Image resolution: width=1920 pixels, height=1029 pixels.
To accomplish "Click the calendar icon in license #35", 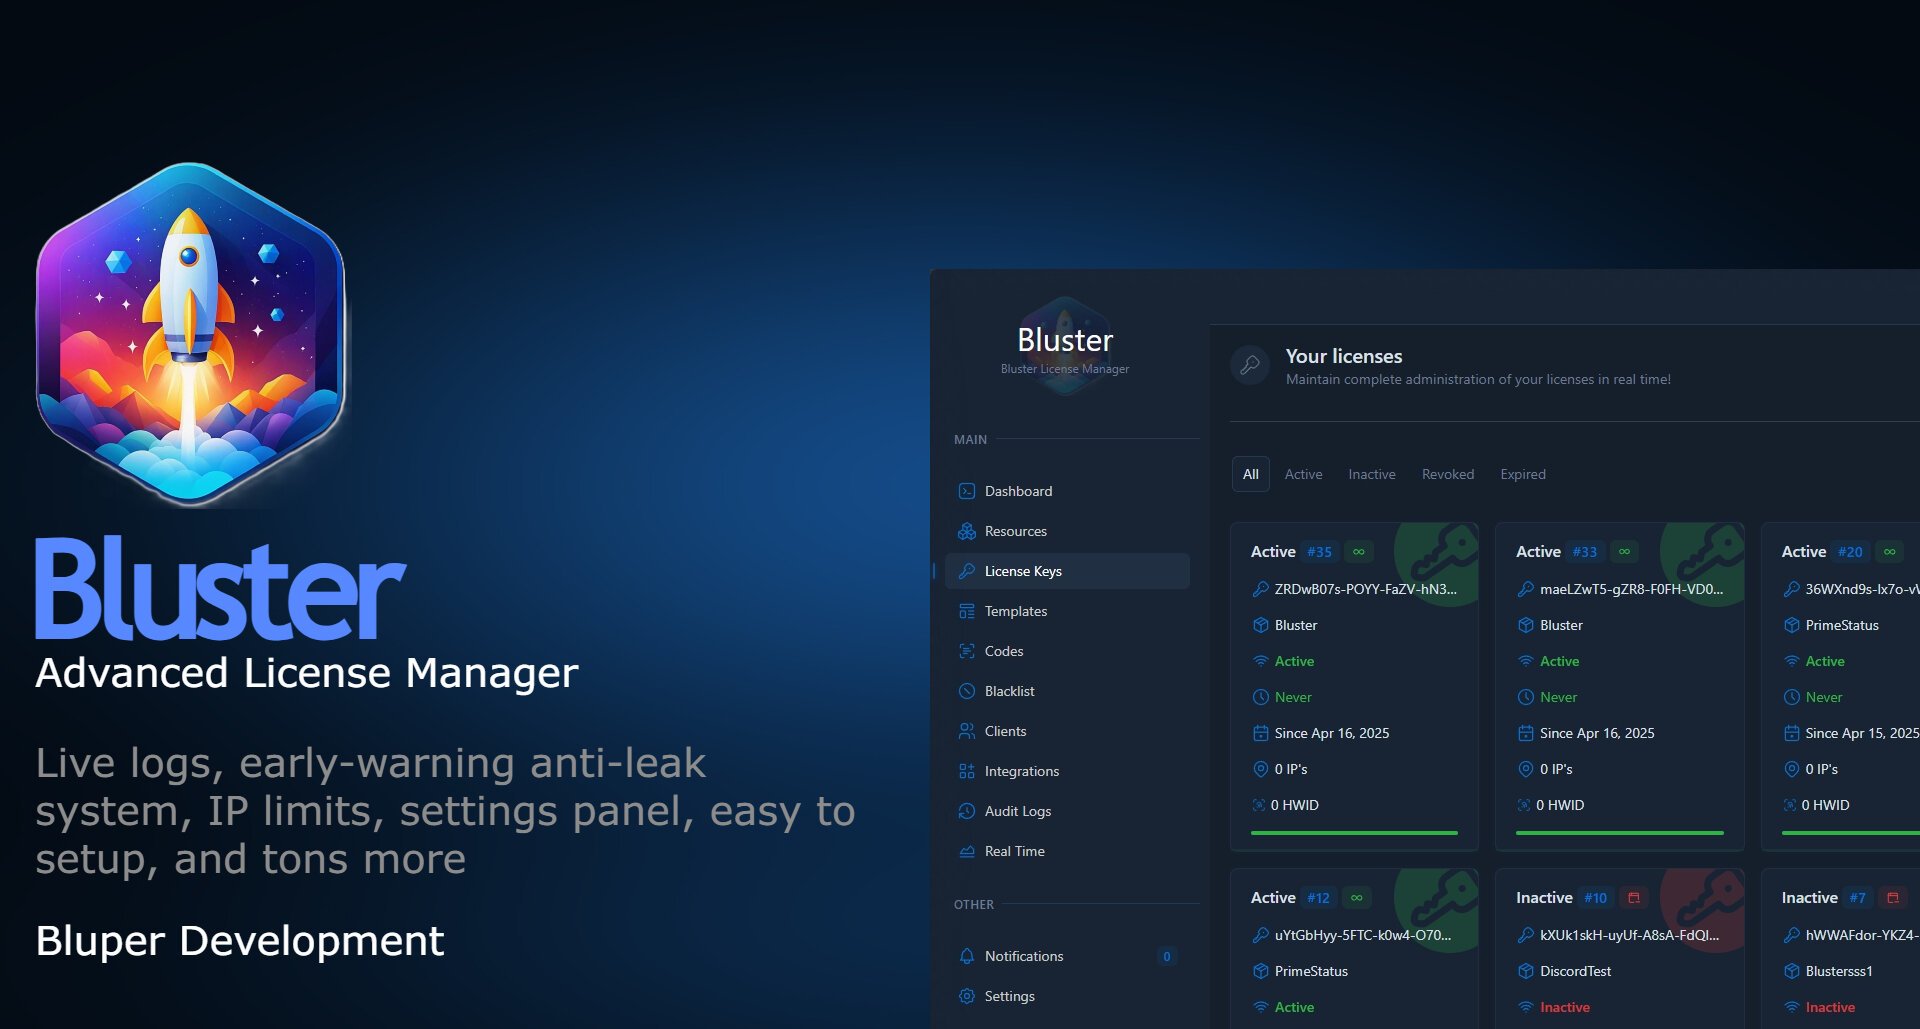I will (x=1260, y=733).
